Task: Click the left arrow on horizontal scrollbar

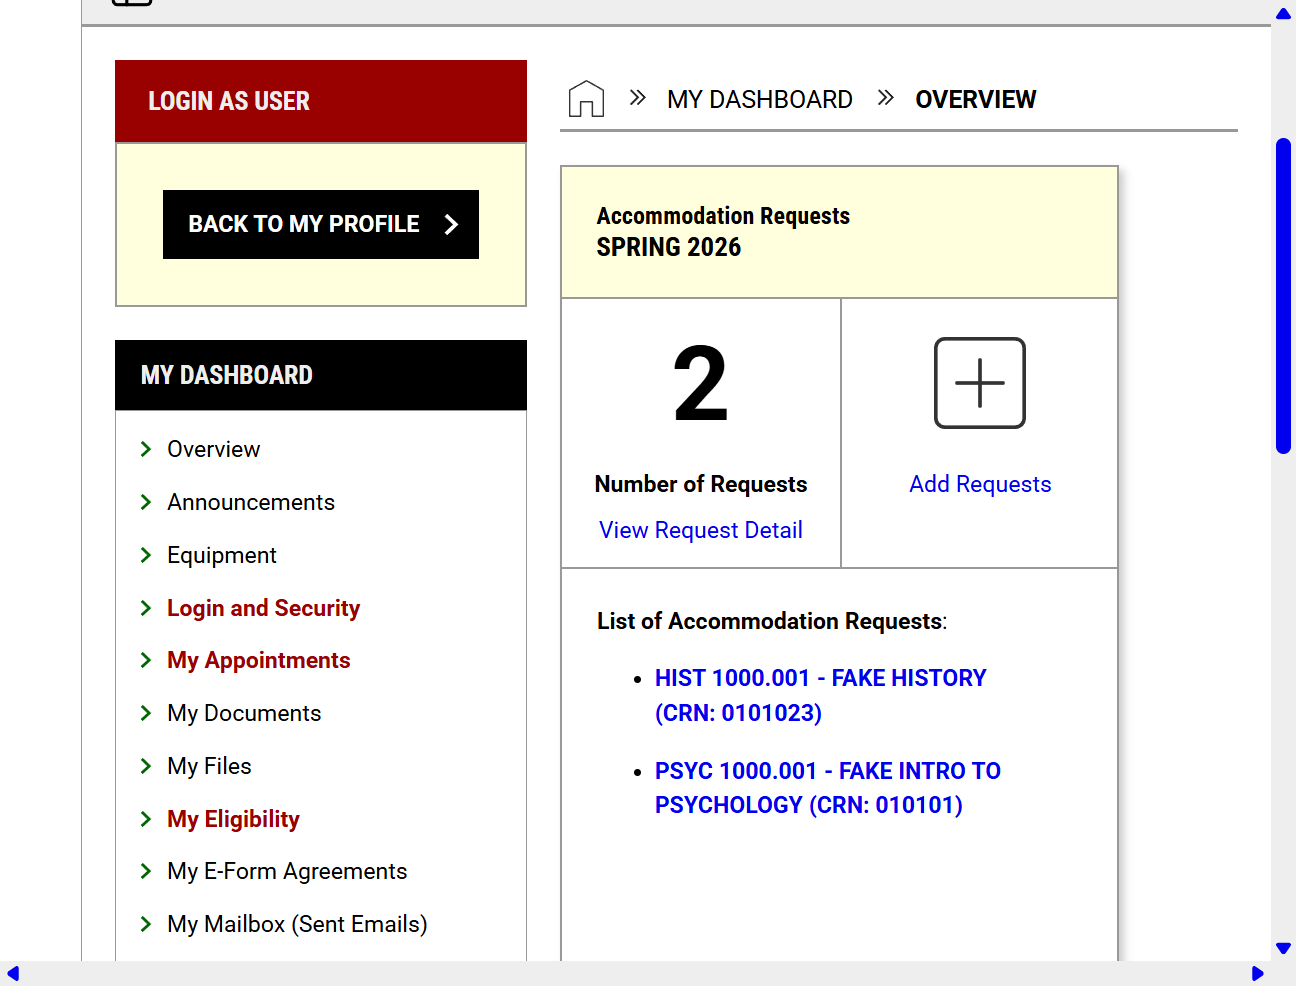Action: (13, 974)
